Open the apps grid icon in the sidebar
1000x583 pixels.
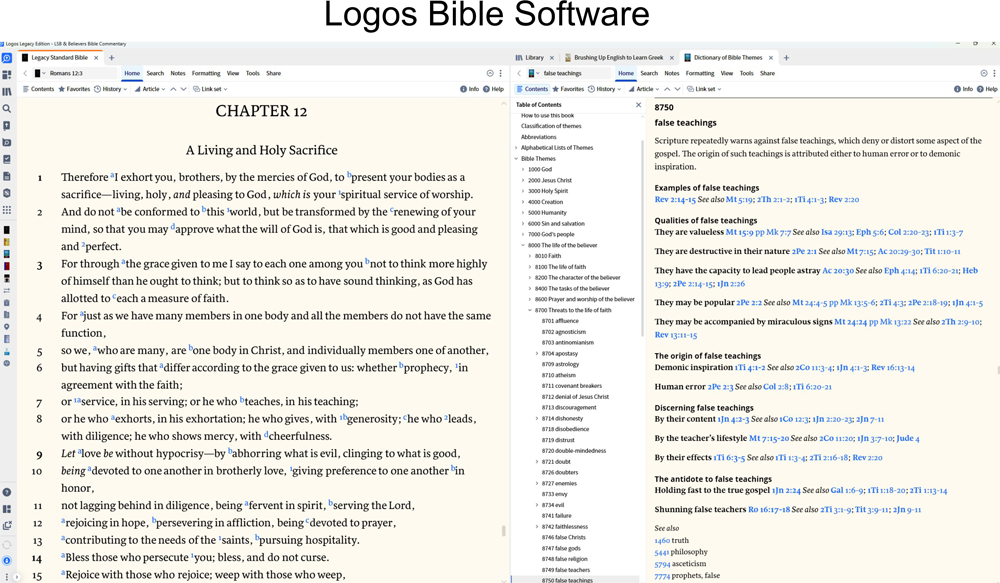pos(7,210)
